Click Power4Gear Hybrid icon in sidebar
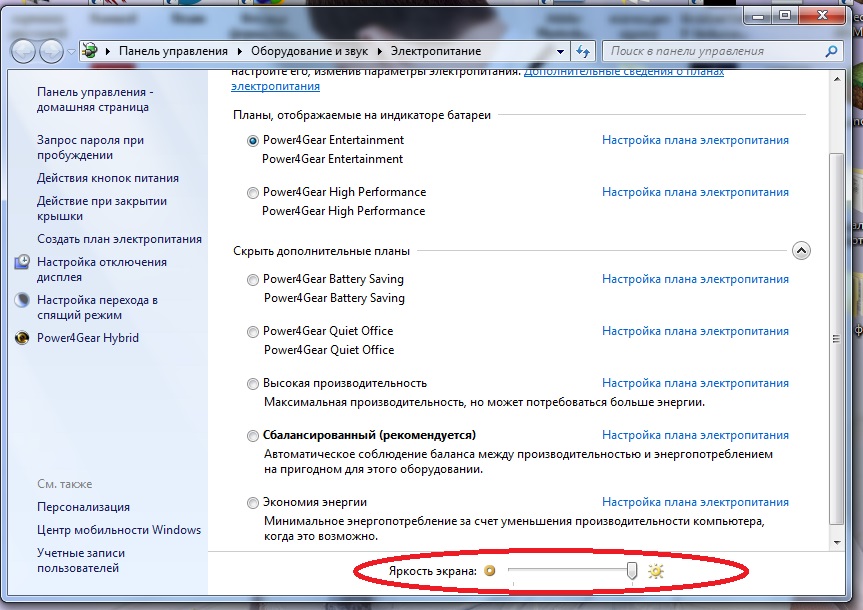Image resolution: width=863 pixels, height=610 pixels. pos(22,337)
